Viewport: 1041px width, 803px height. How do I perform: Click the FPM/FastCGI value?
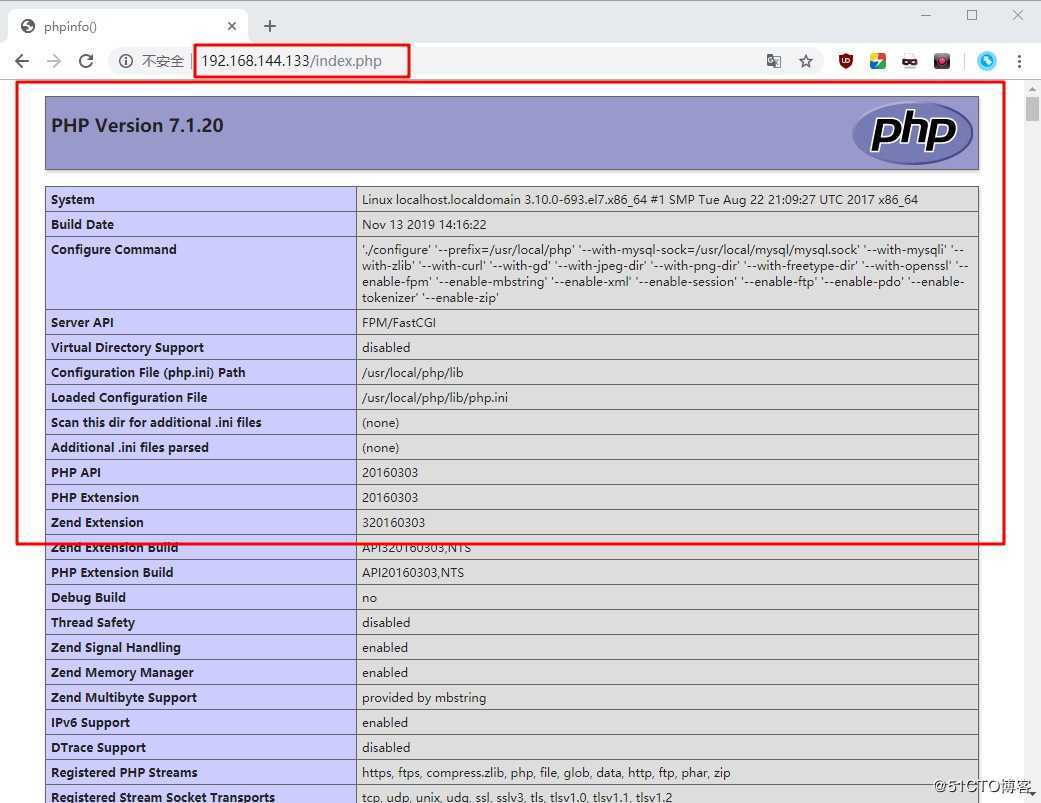pos(399,323)
